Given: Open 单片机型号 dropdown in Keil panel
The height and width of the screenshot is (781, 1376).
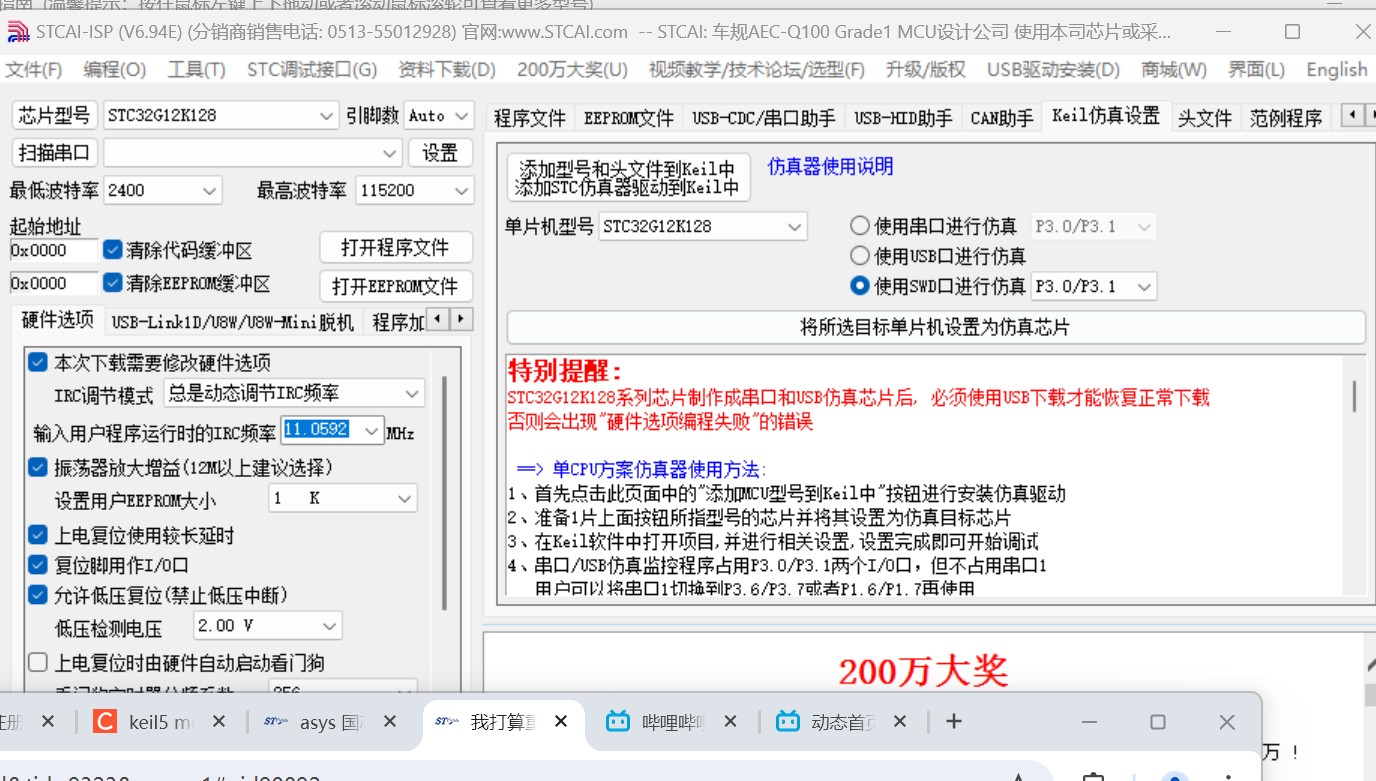Looking at the screenshot, I should point(703,227).
